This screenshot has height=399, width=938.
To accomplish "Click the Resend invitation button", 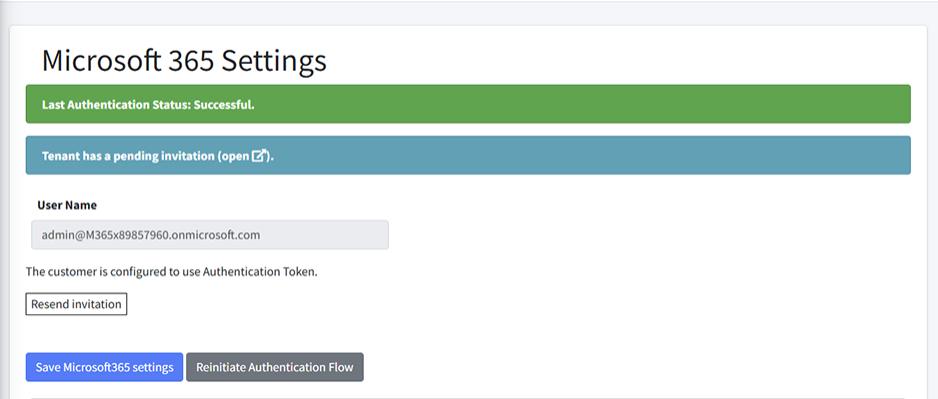I will tap(76, 304).
